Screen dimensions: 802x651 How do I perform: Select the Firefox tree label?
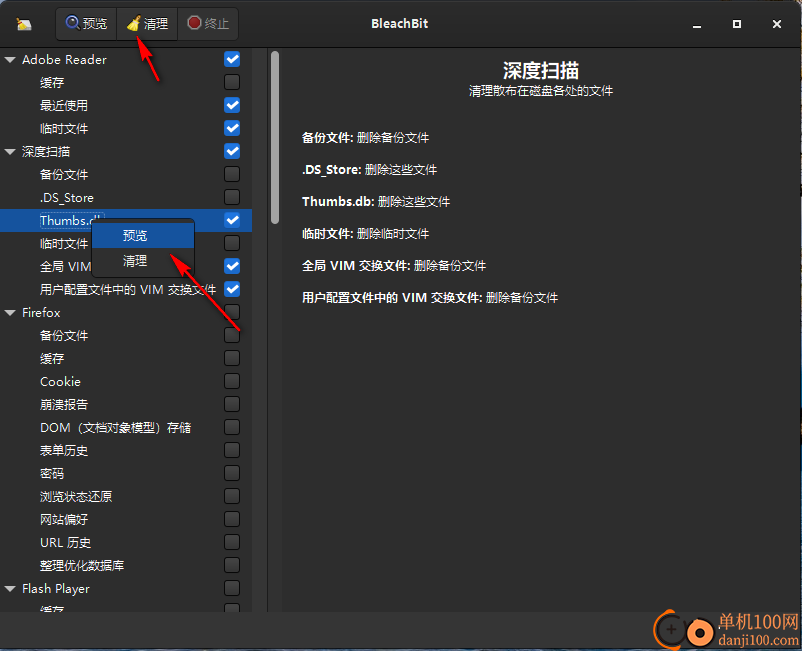(41, 313)
